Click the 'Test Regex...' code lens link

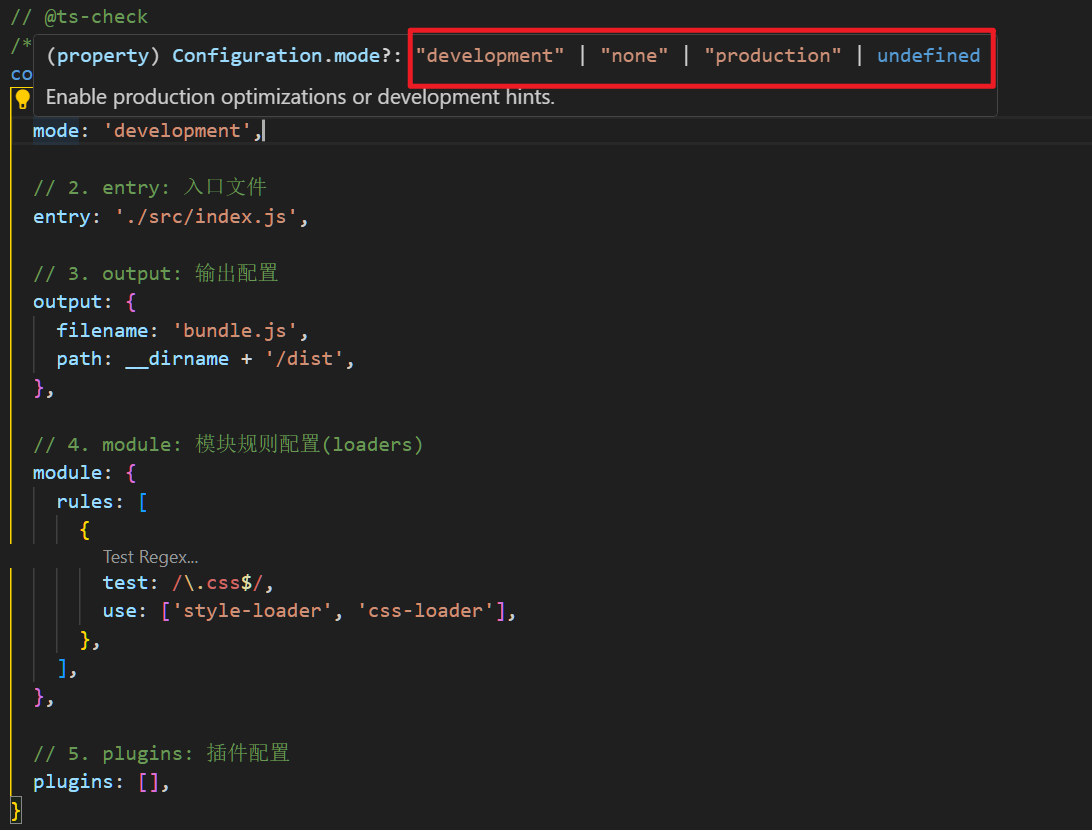150,557
